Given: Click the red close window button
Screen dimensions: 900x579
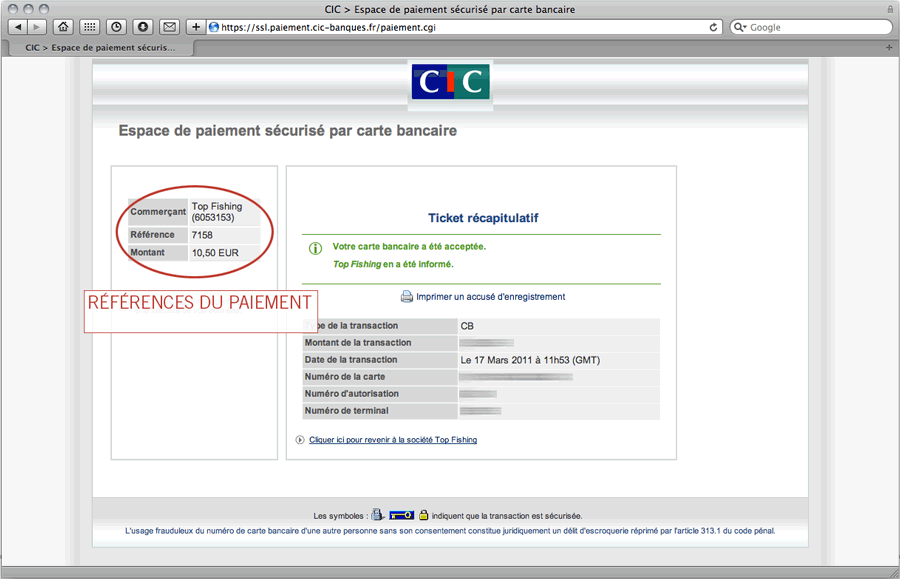Looking at the screenshot, I should point(13,9).
